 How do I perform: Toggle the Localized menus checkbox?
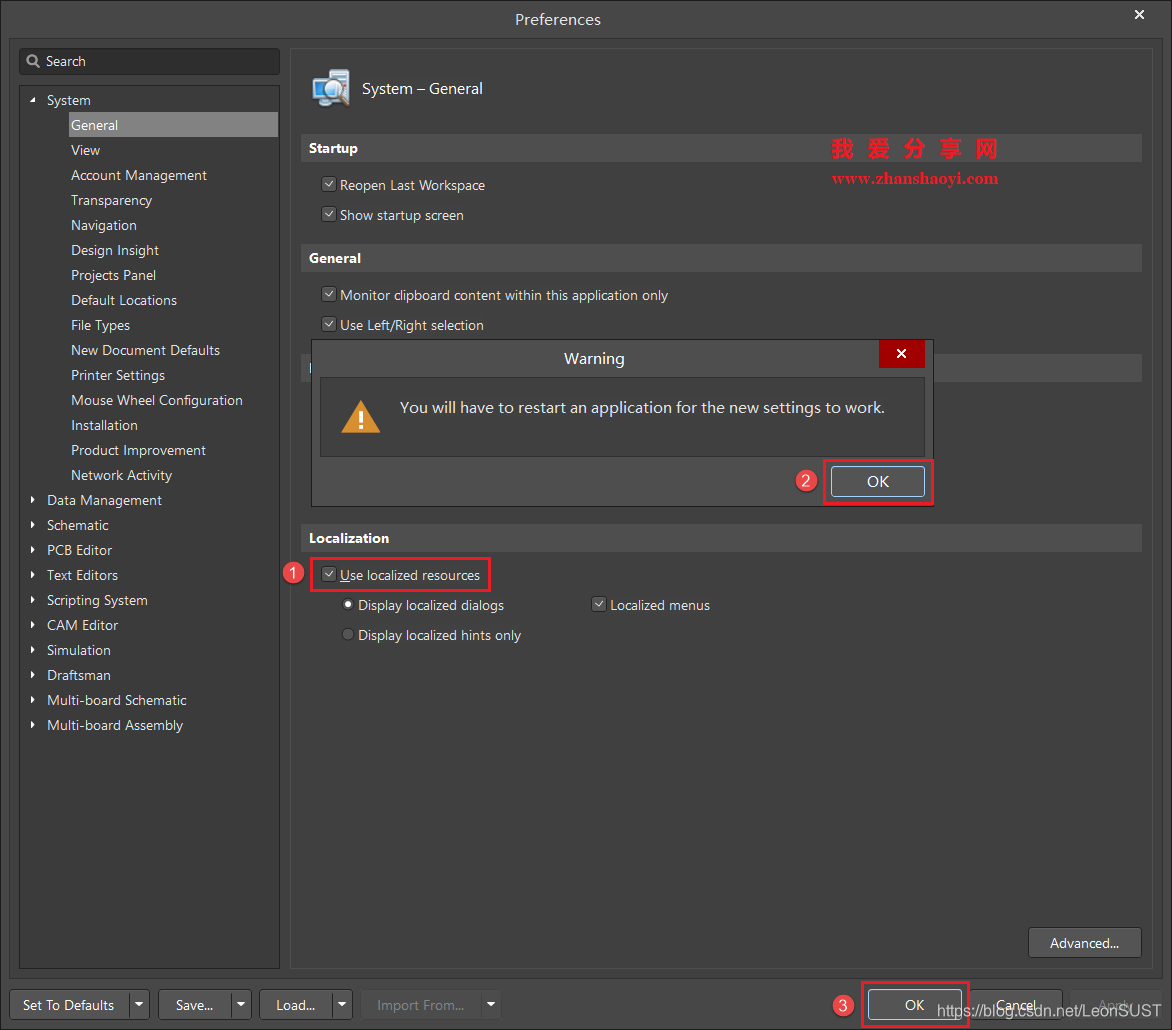[x=599, y=605]
